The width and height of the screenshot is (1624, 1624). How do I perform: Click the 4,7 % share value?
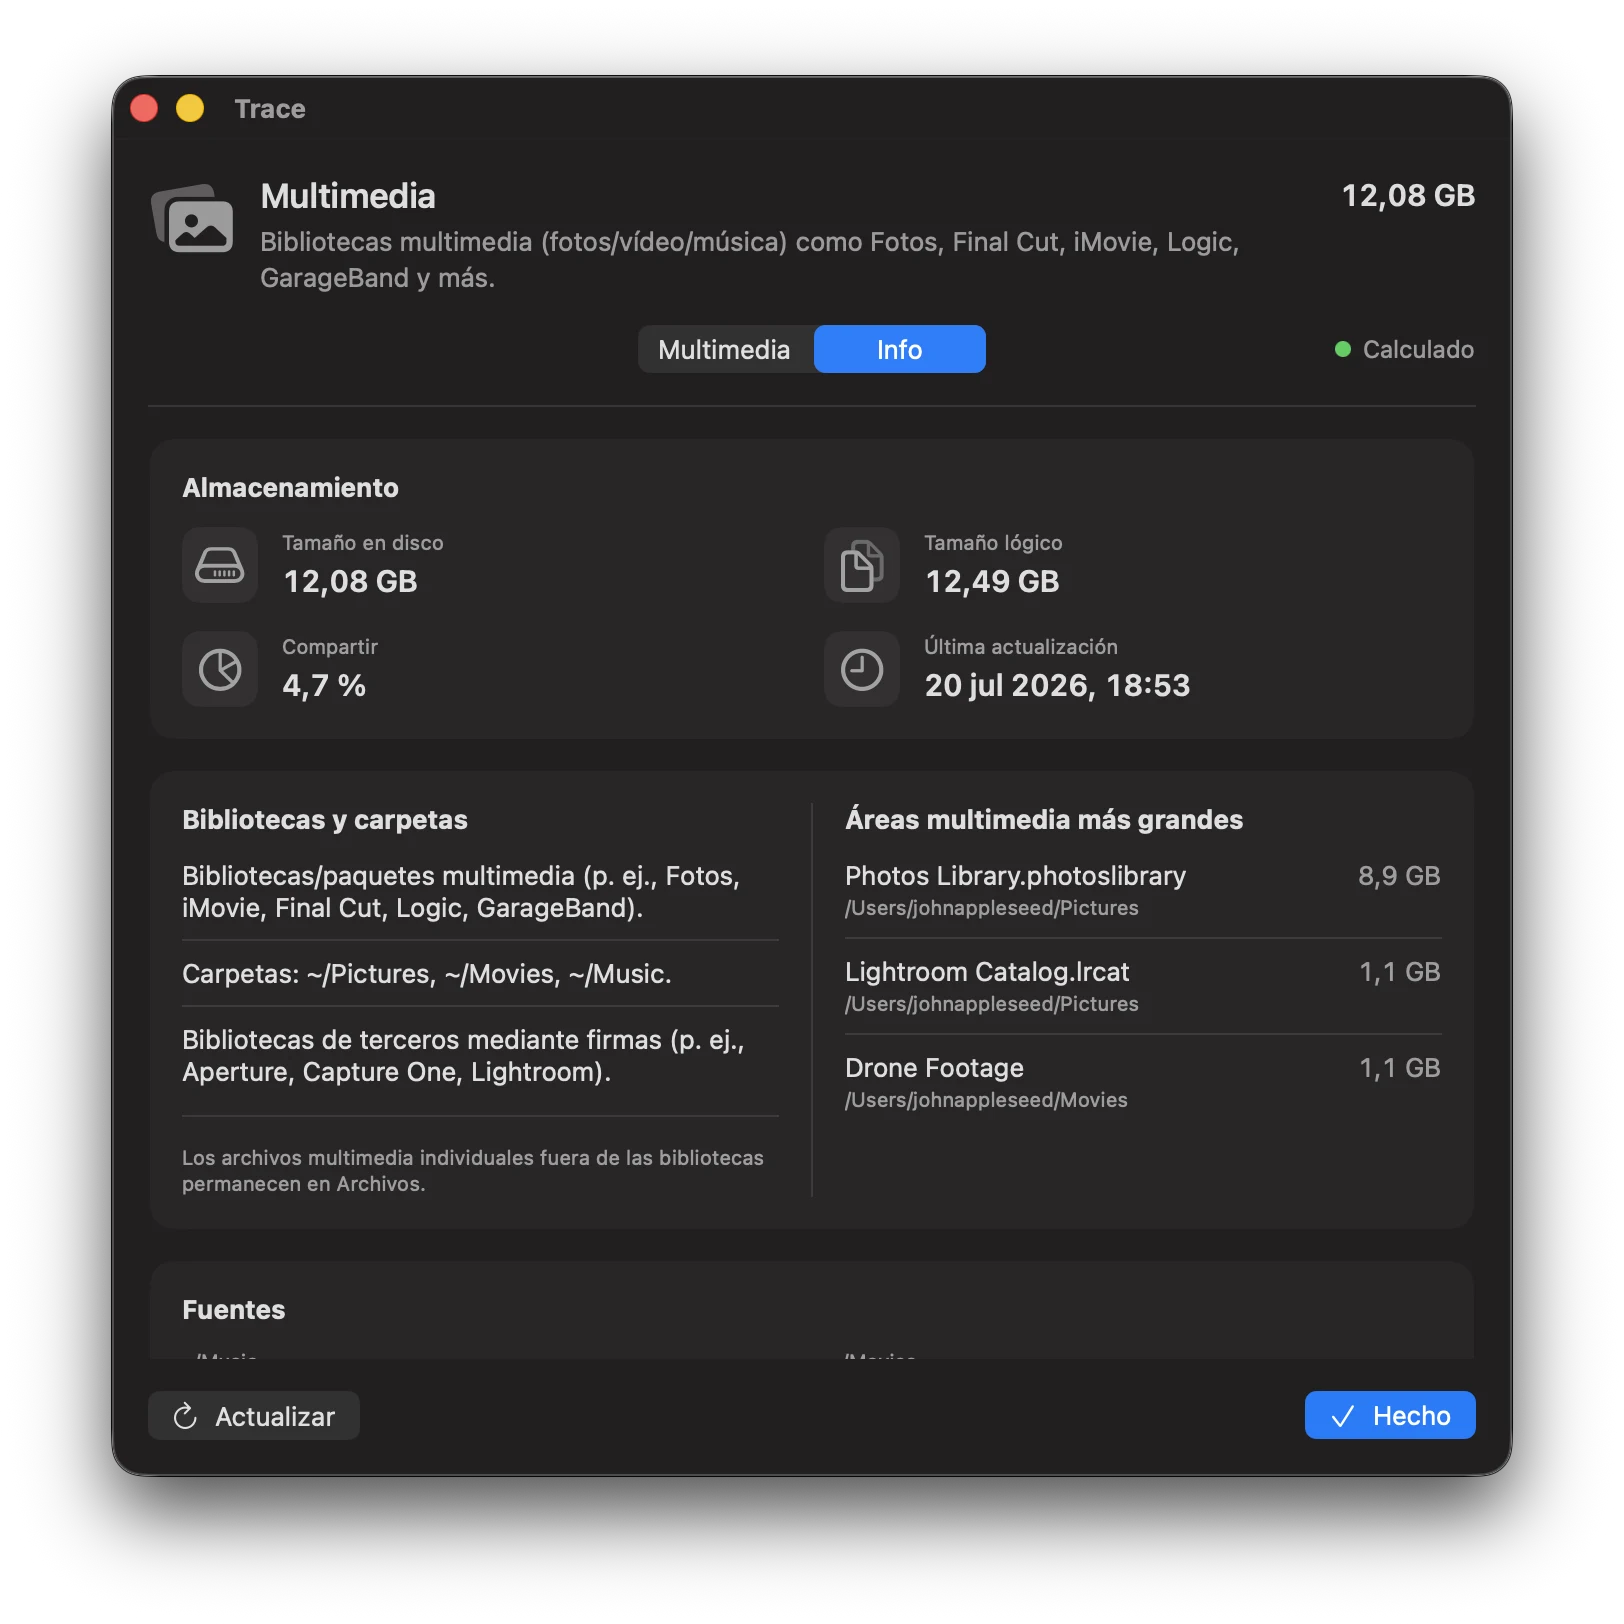324,685
